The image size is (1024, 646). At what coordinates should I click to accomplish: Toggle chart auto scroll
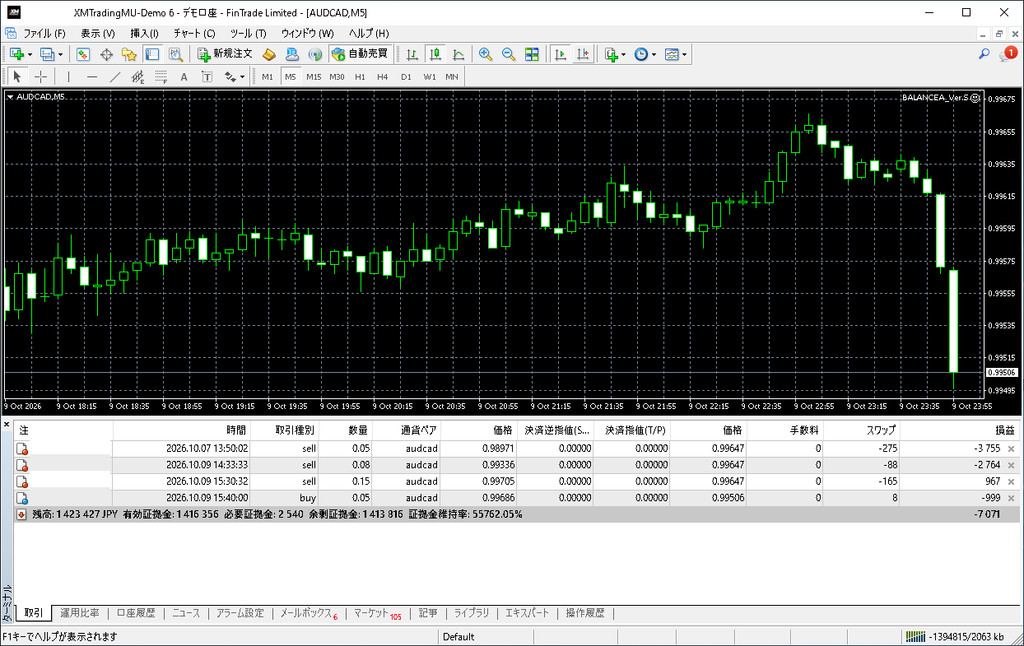click(560, 54)
